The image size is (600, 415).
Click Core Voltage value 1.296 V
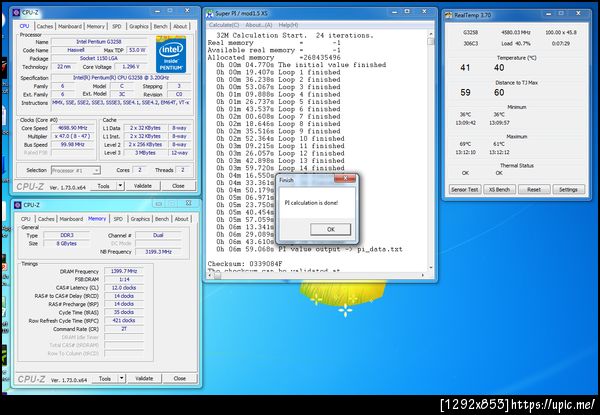pos(131,67)
